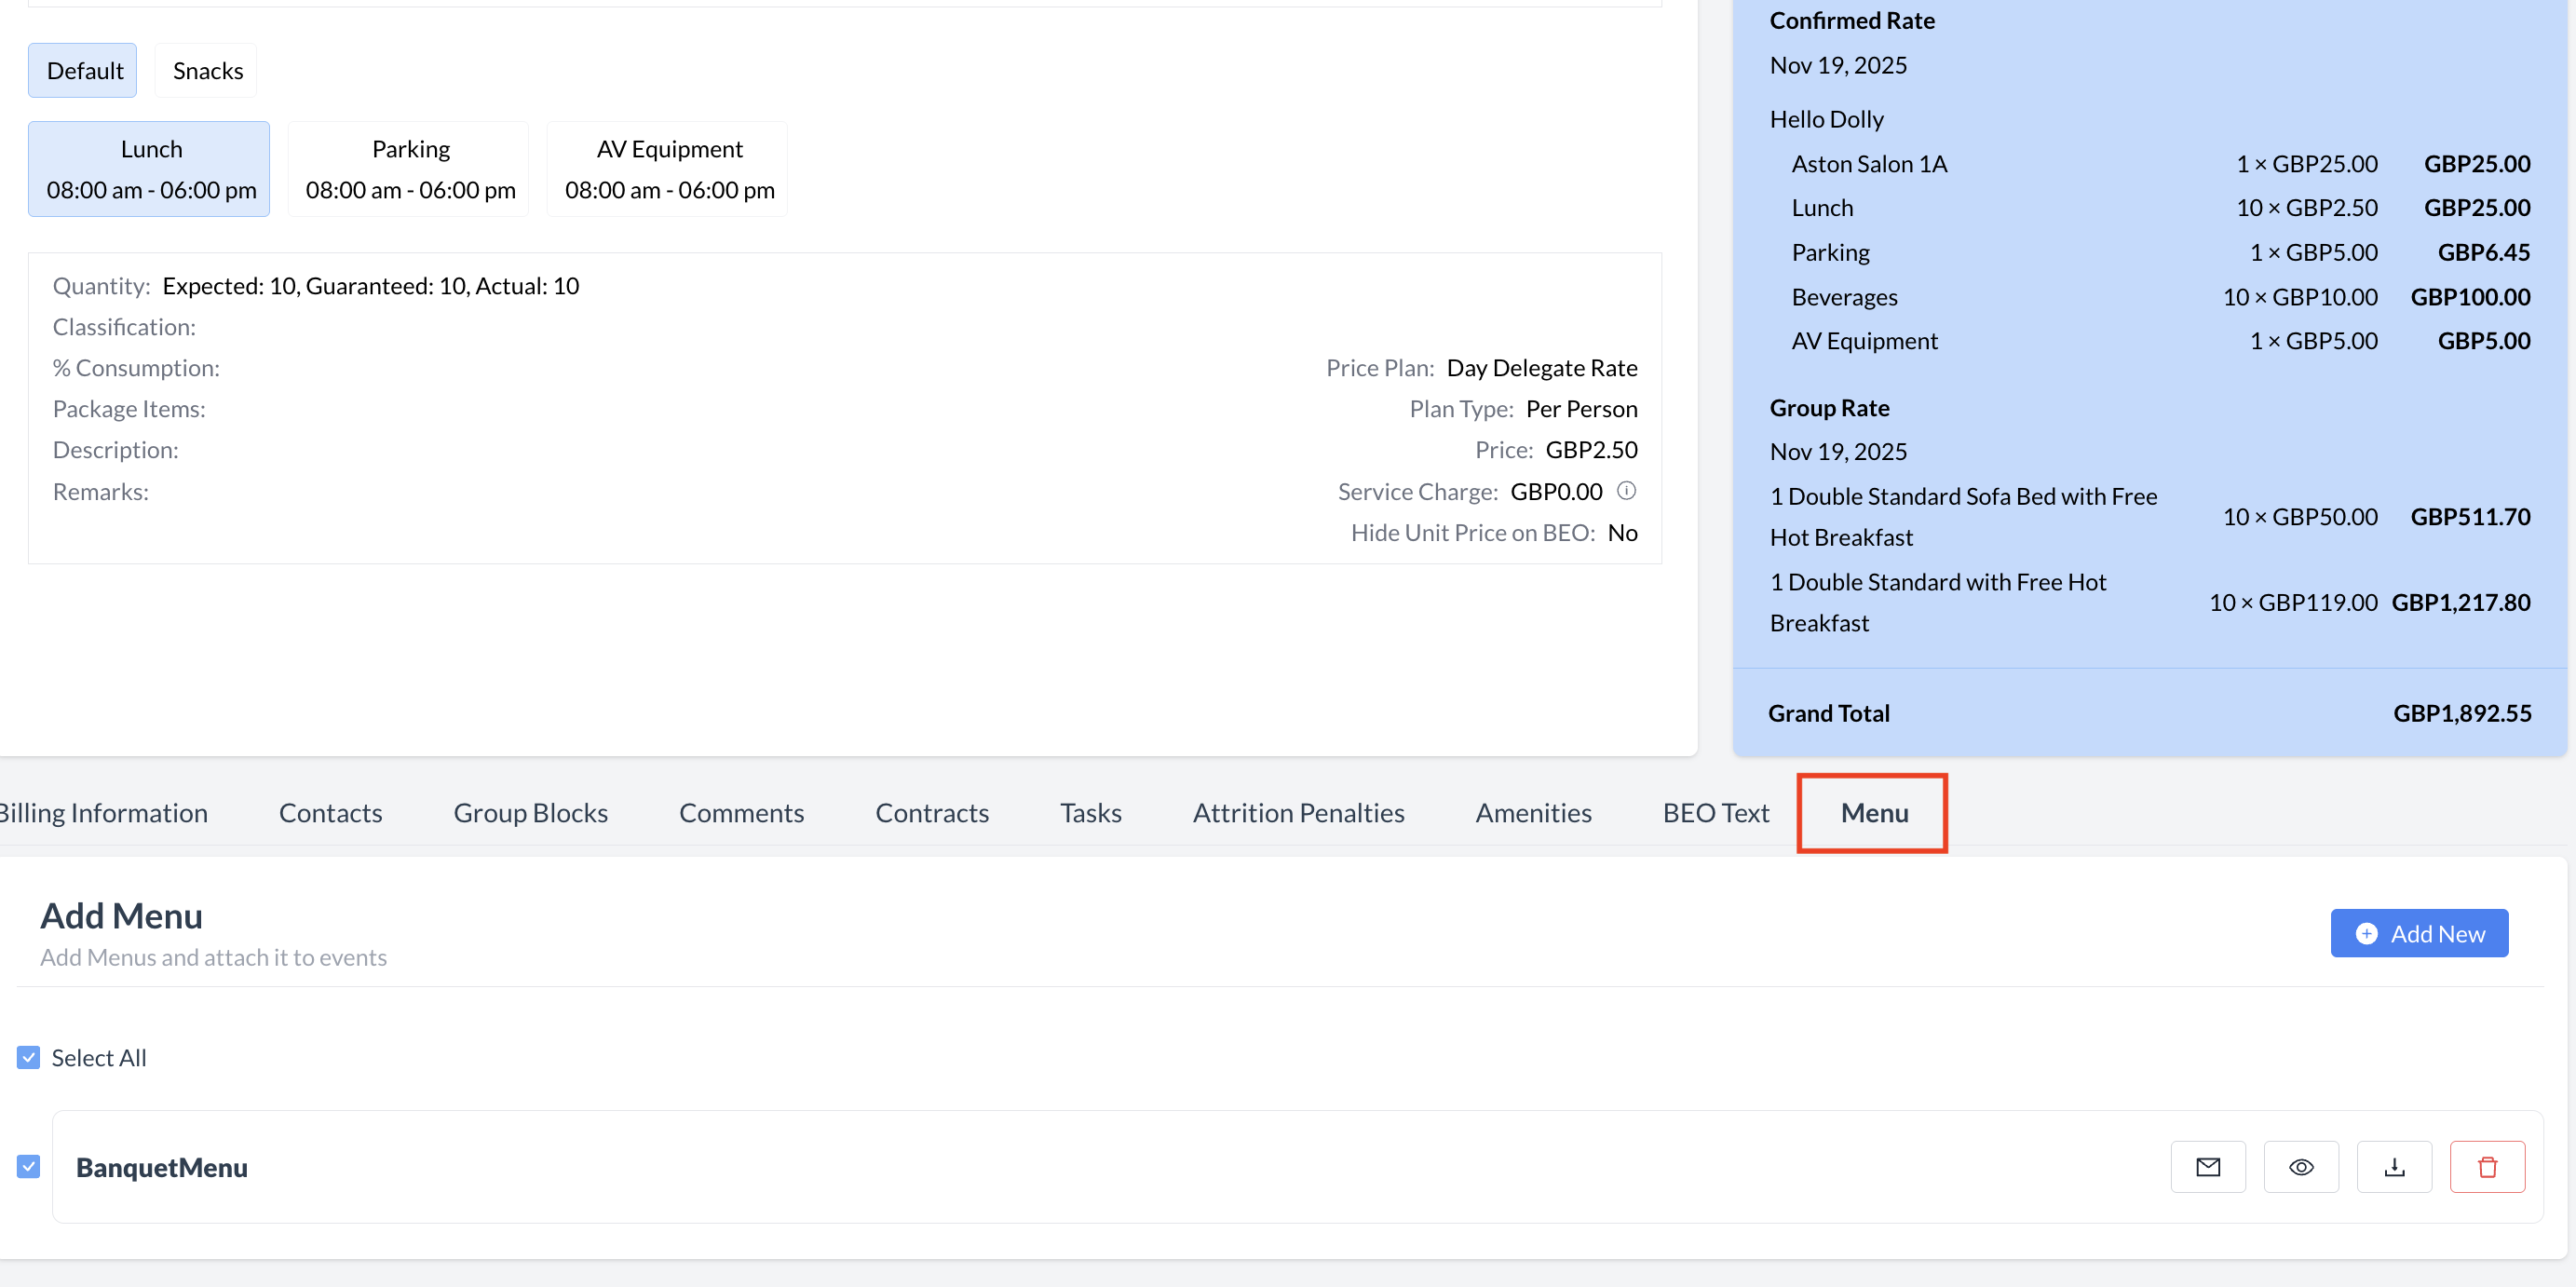Open the Group Blocks tab
This screenshot has height=1287, width=2576.
tap(530, 812)
